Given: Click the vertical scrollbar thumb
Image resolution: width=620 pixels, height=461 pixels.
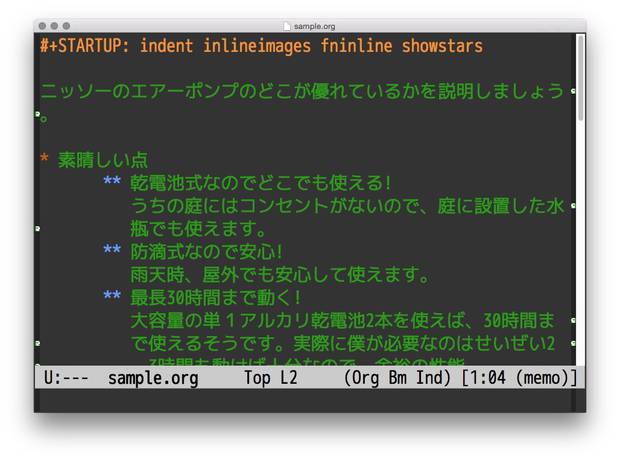Looking at the screenshot, I should tap(580, 78).
